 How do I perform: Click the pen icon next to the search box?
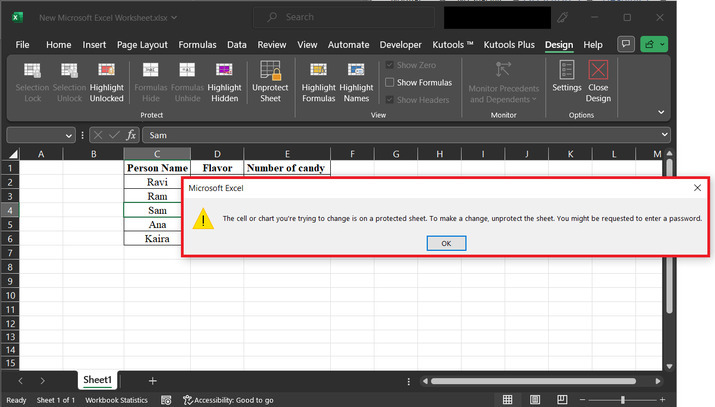[x=562, y=17]
